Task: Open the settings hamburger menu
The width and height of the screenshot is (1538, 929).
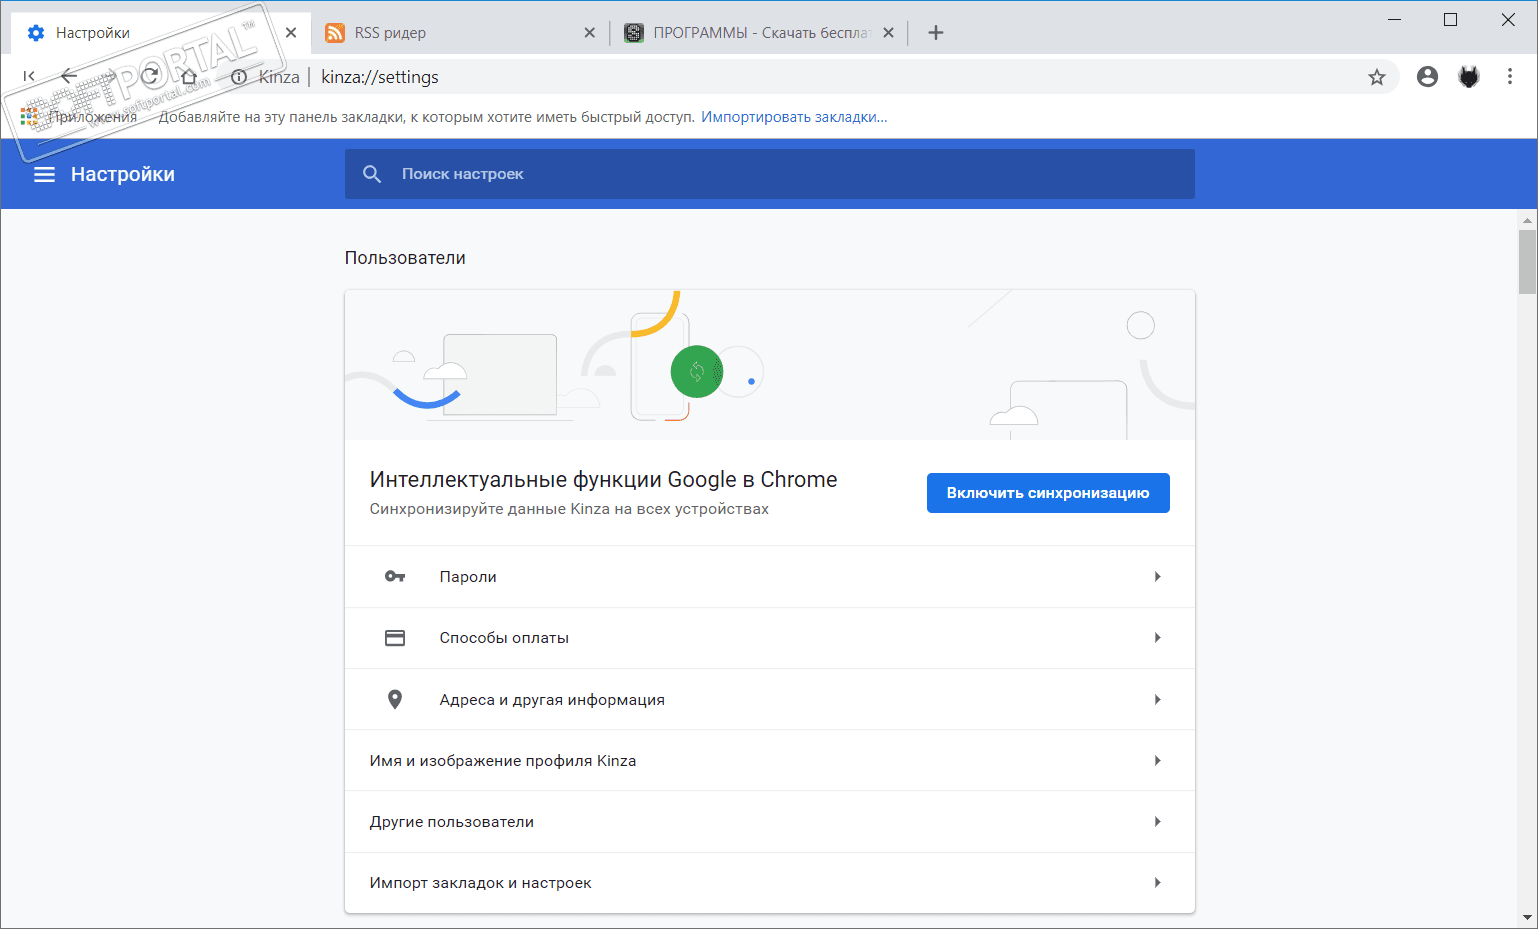Action: pyautogui.click(x=44, y=175)
